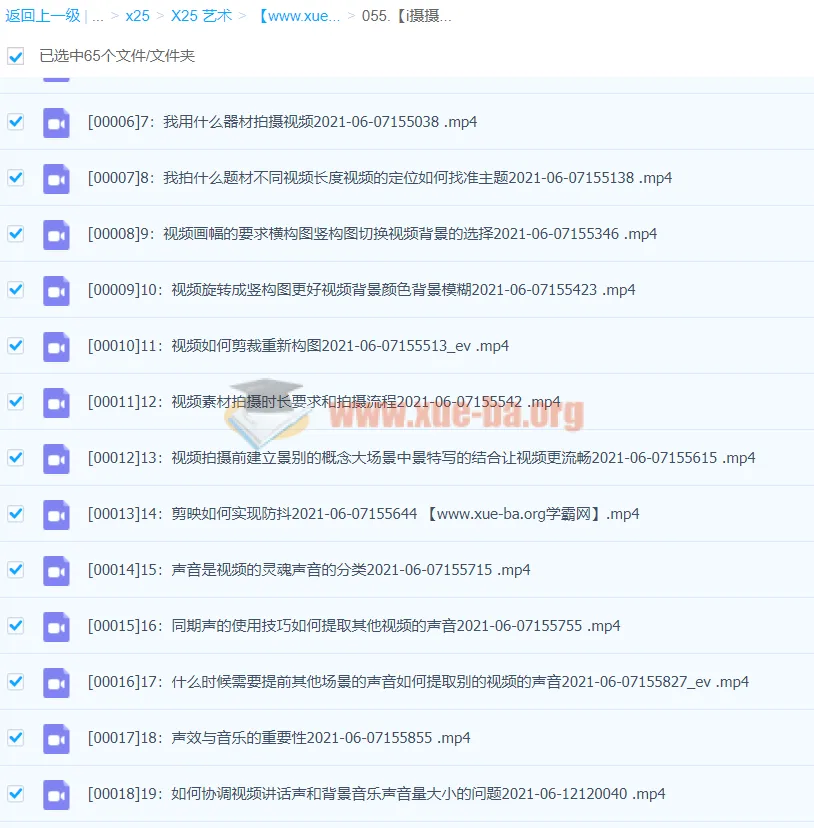Uncheck the checkbox for file [00007]8

15,178
